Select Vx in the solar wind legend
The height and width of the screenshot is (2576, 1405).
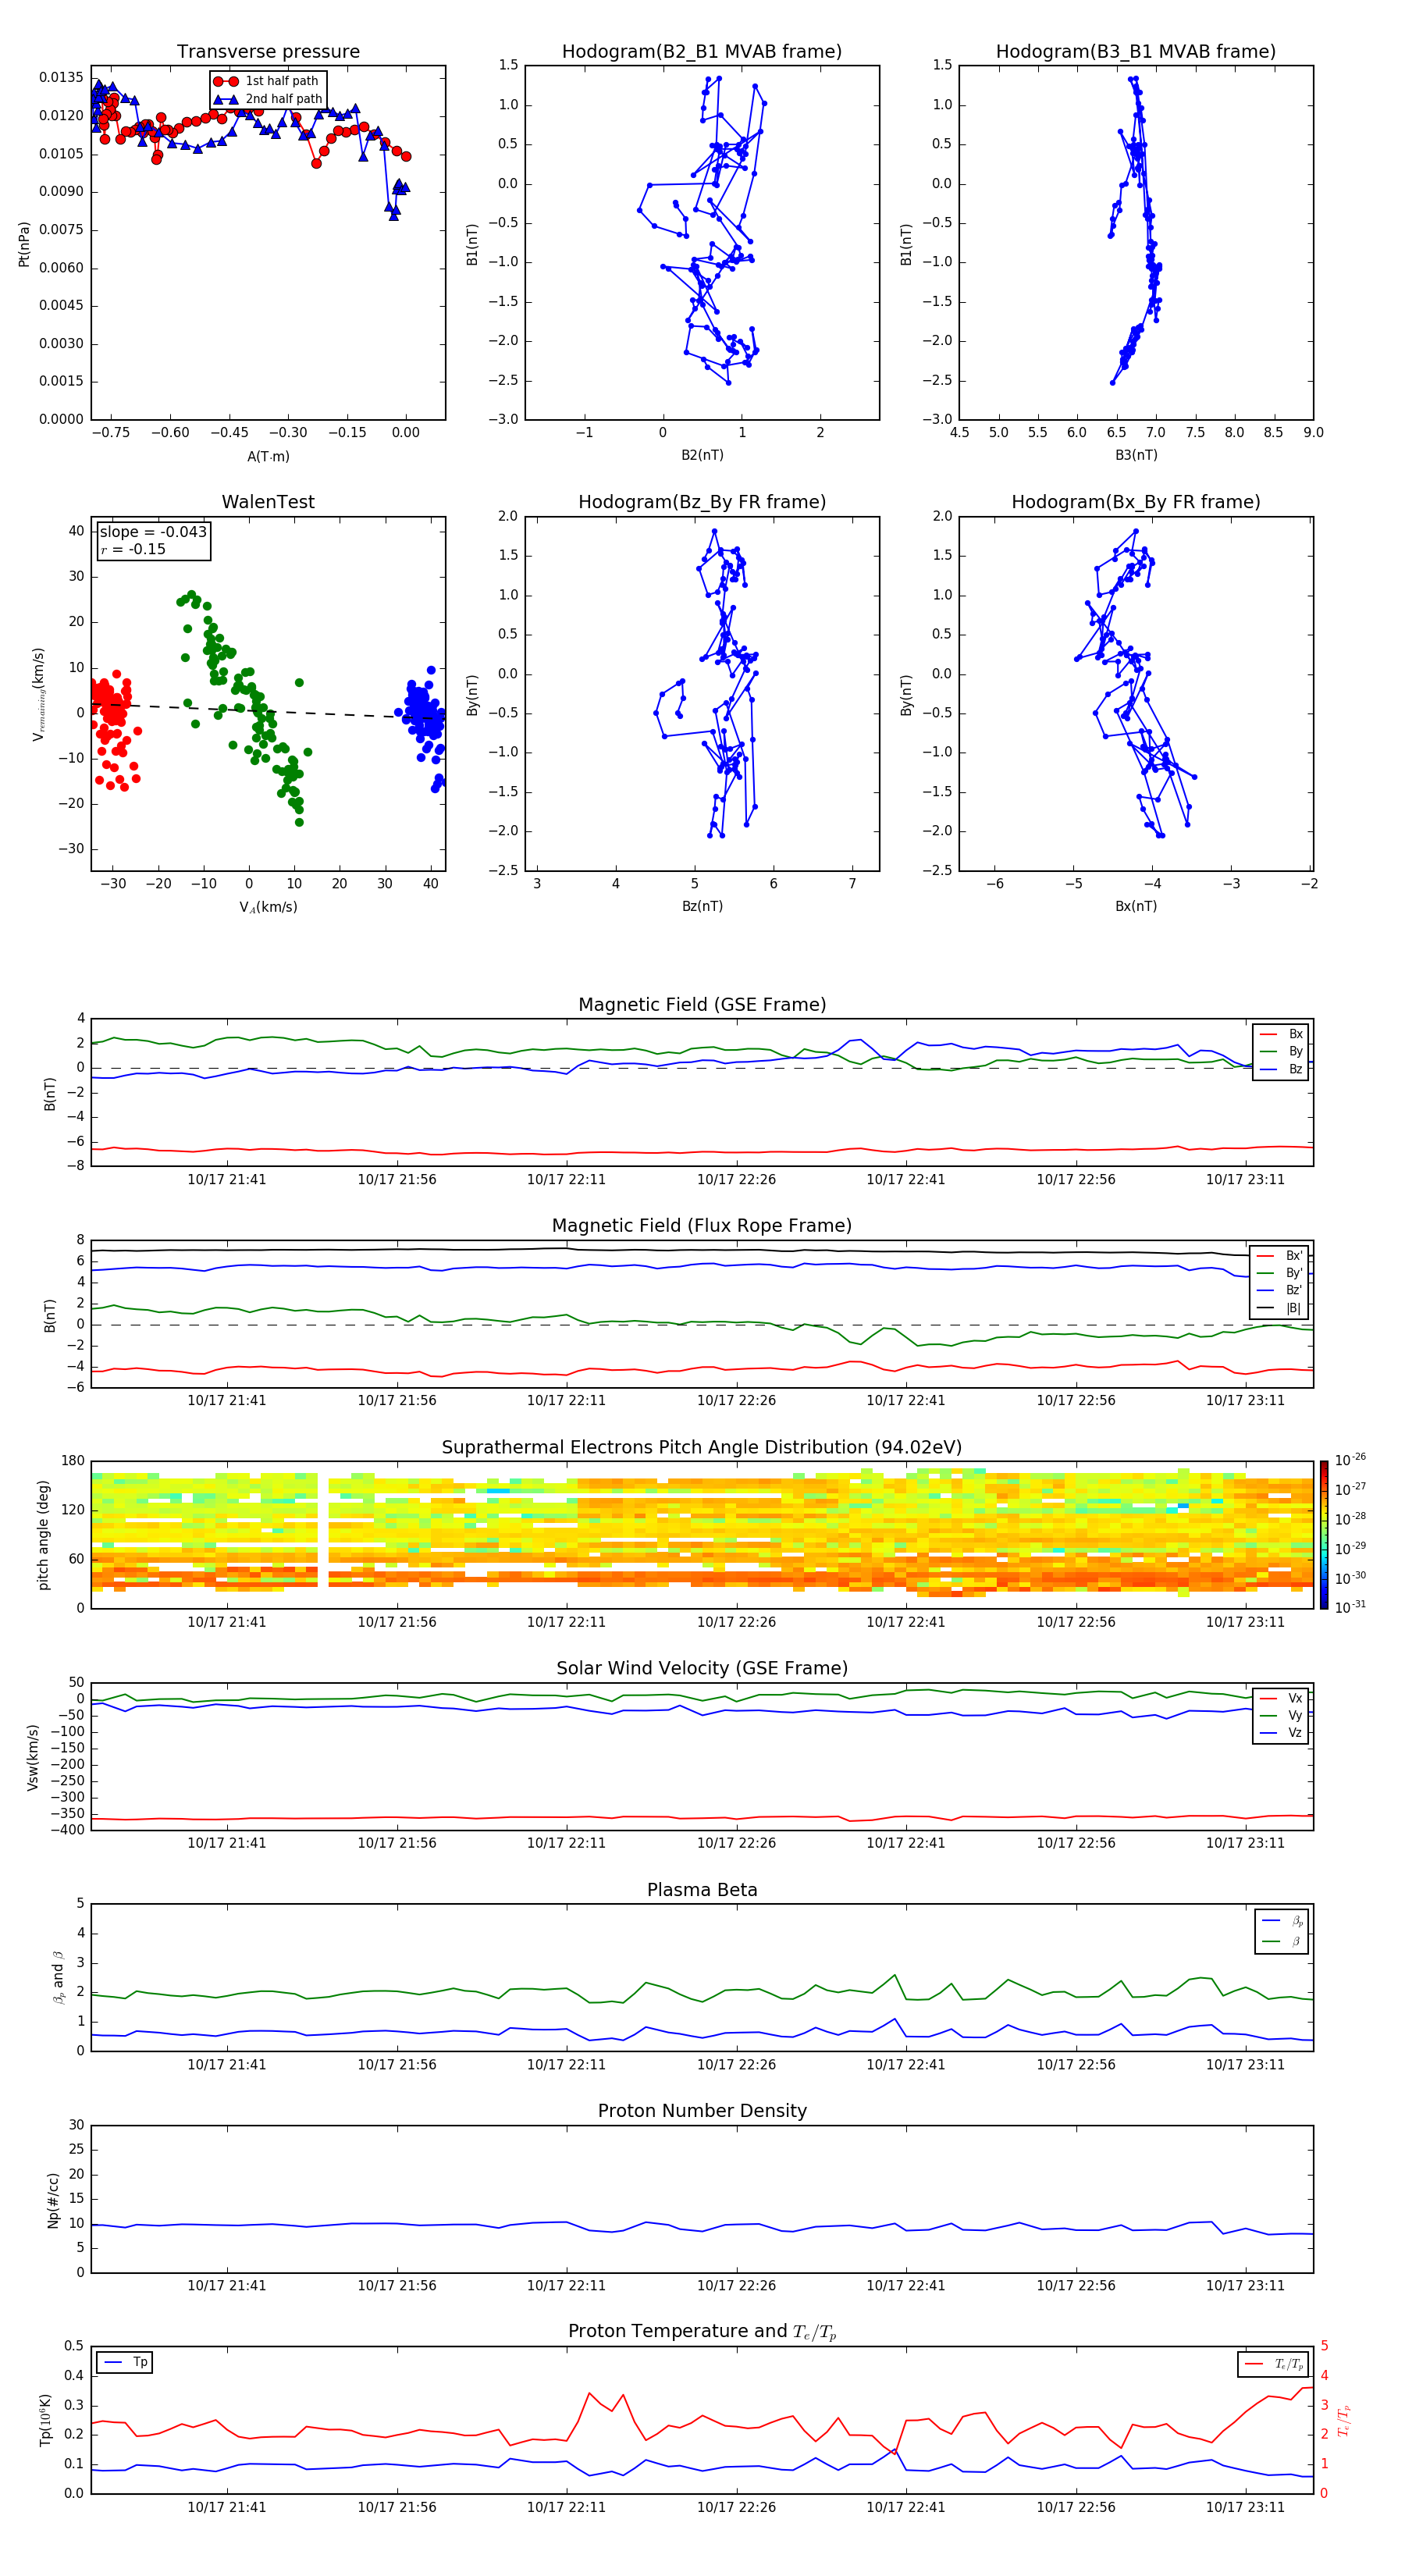[x=1281, y=1698]
